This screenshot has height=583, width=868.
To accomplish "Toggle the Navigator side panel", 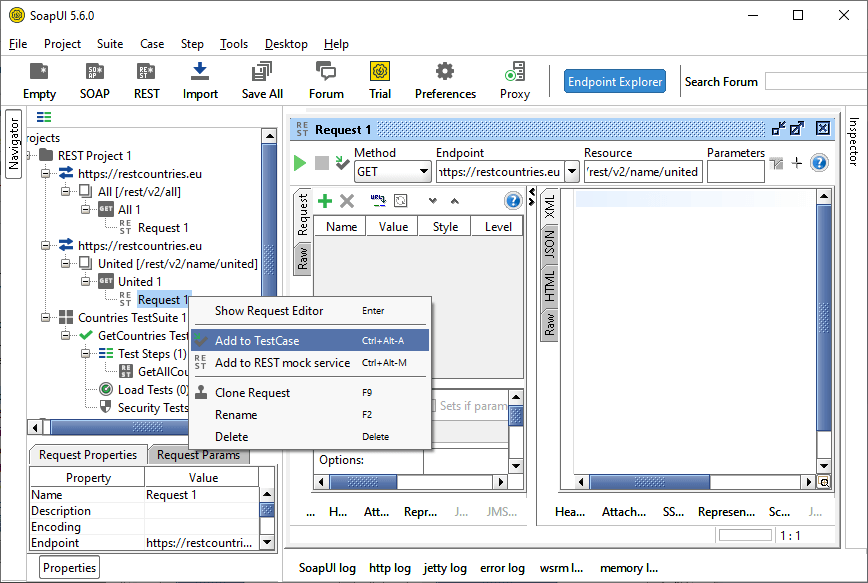I will [x=13, y=143].
